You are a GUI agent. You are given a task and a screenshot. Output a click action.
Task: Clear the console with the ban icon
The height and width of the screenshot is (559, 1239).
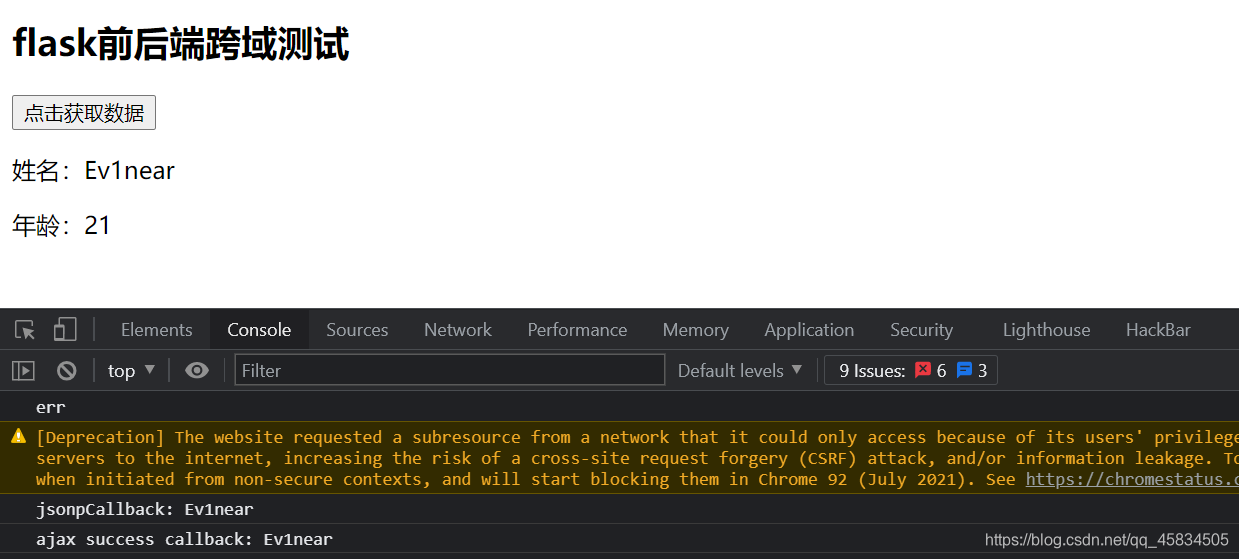[67, 371]
